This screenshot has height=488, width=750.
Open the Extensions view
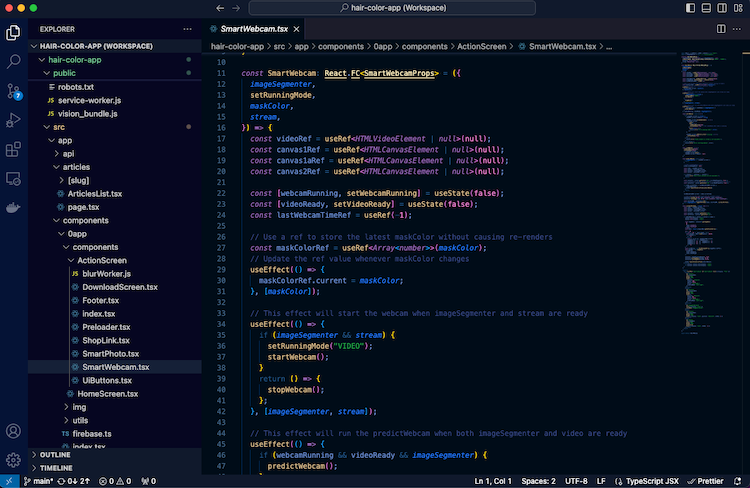click(13, 149)
